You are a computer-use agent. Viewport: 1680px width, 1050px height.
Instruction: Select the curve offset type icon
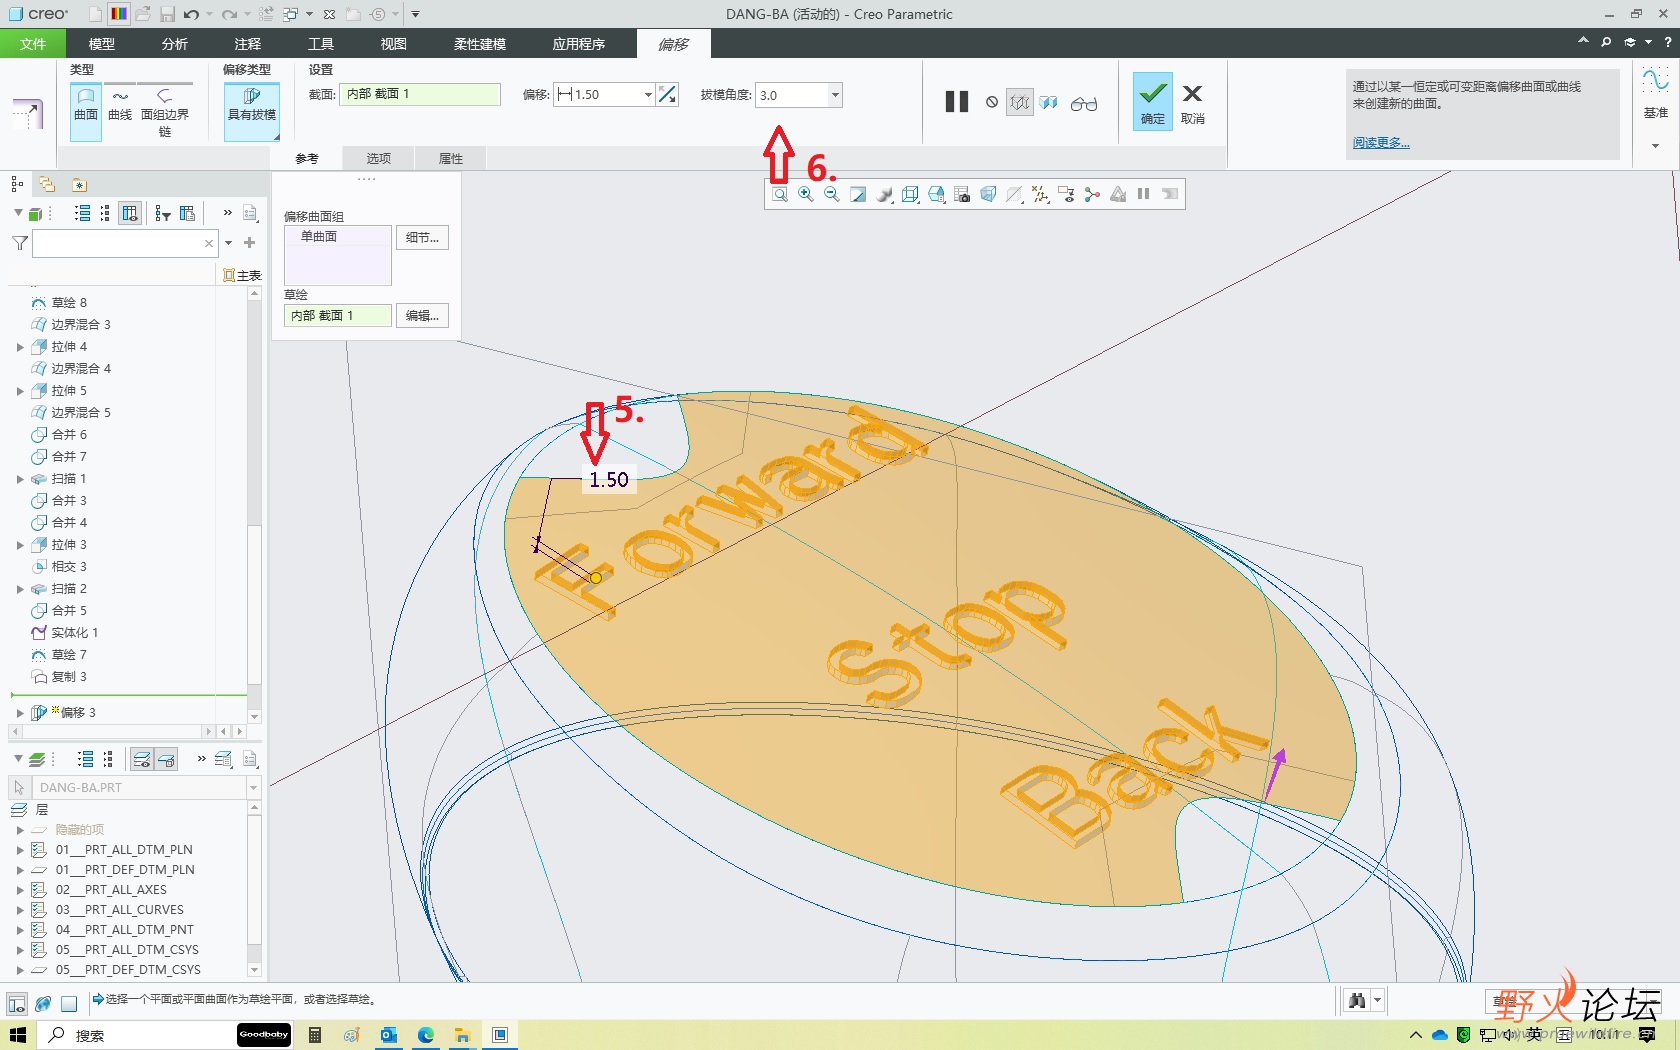point(120,104)
